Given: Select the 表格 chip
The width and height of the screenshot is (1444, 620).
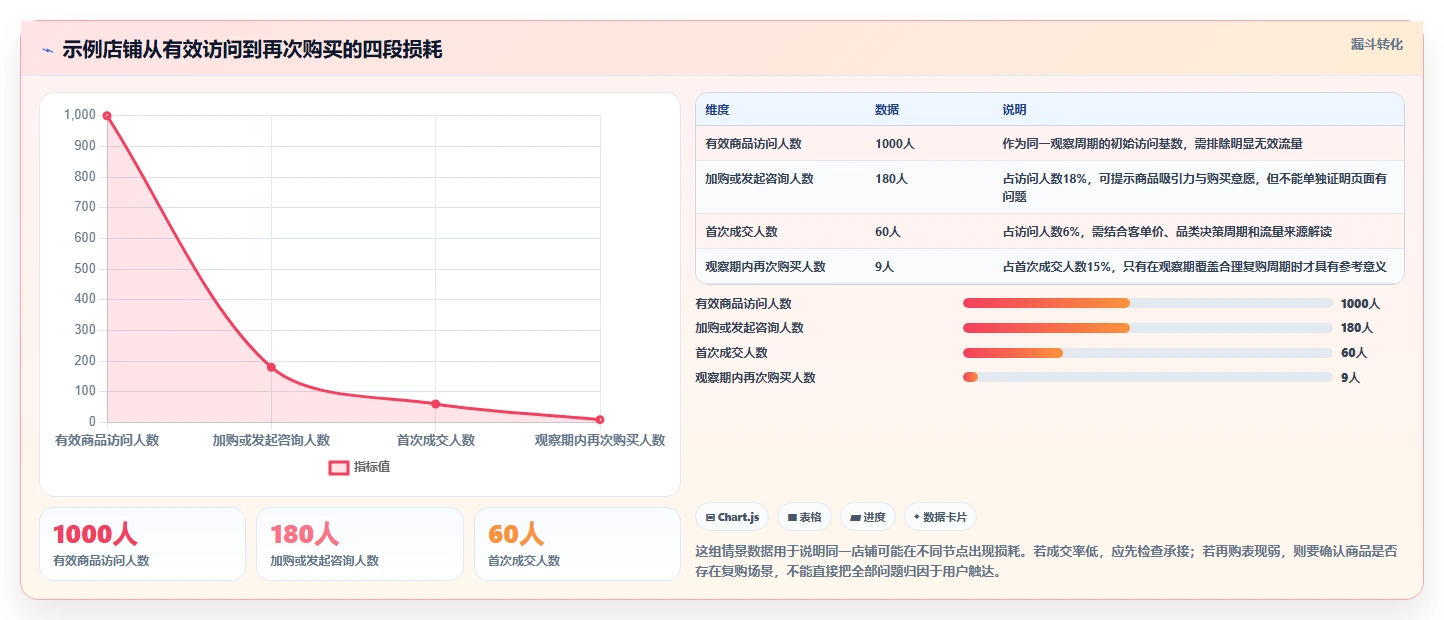Looking at the screenshot, I should [805, 517].
